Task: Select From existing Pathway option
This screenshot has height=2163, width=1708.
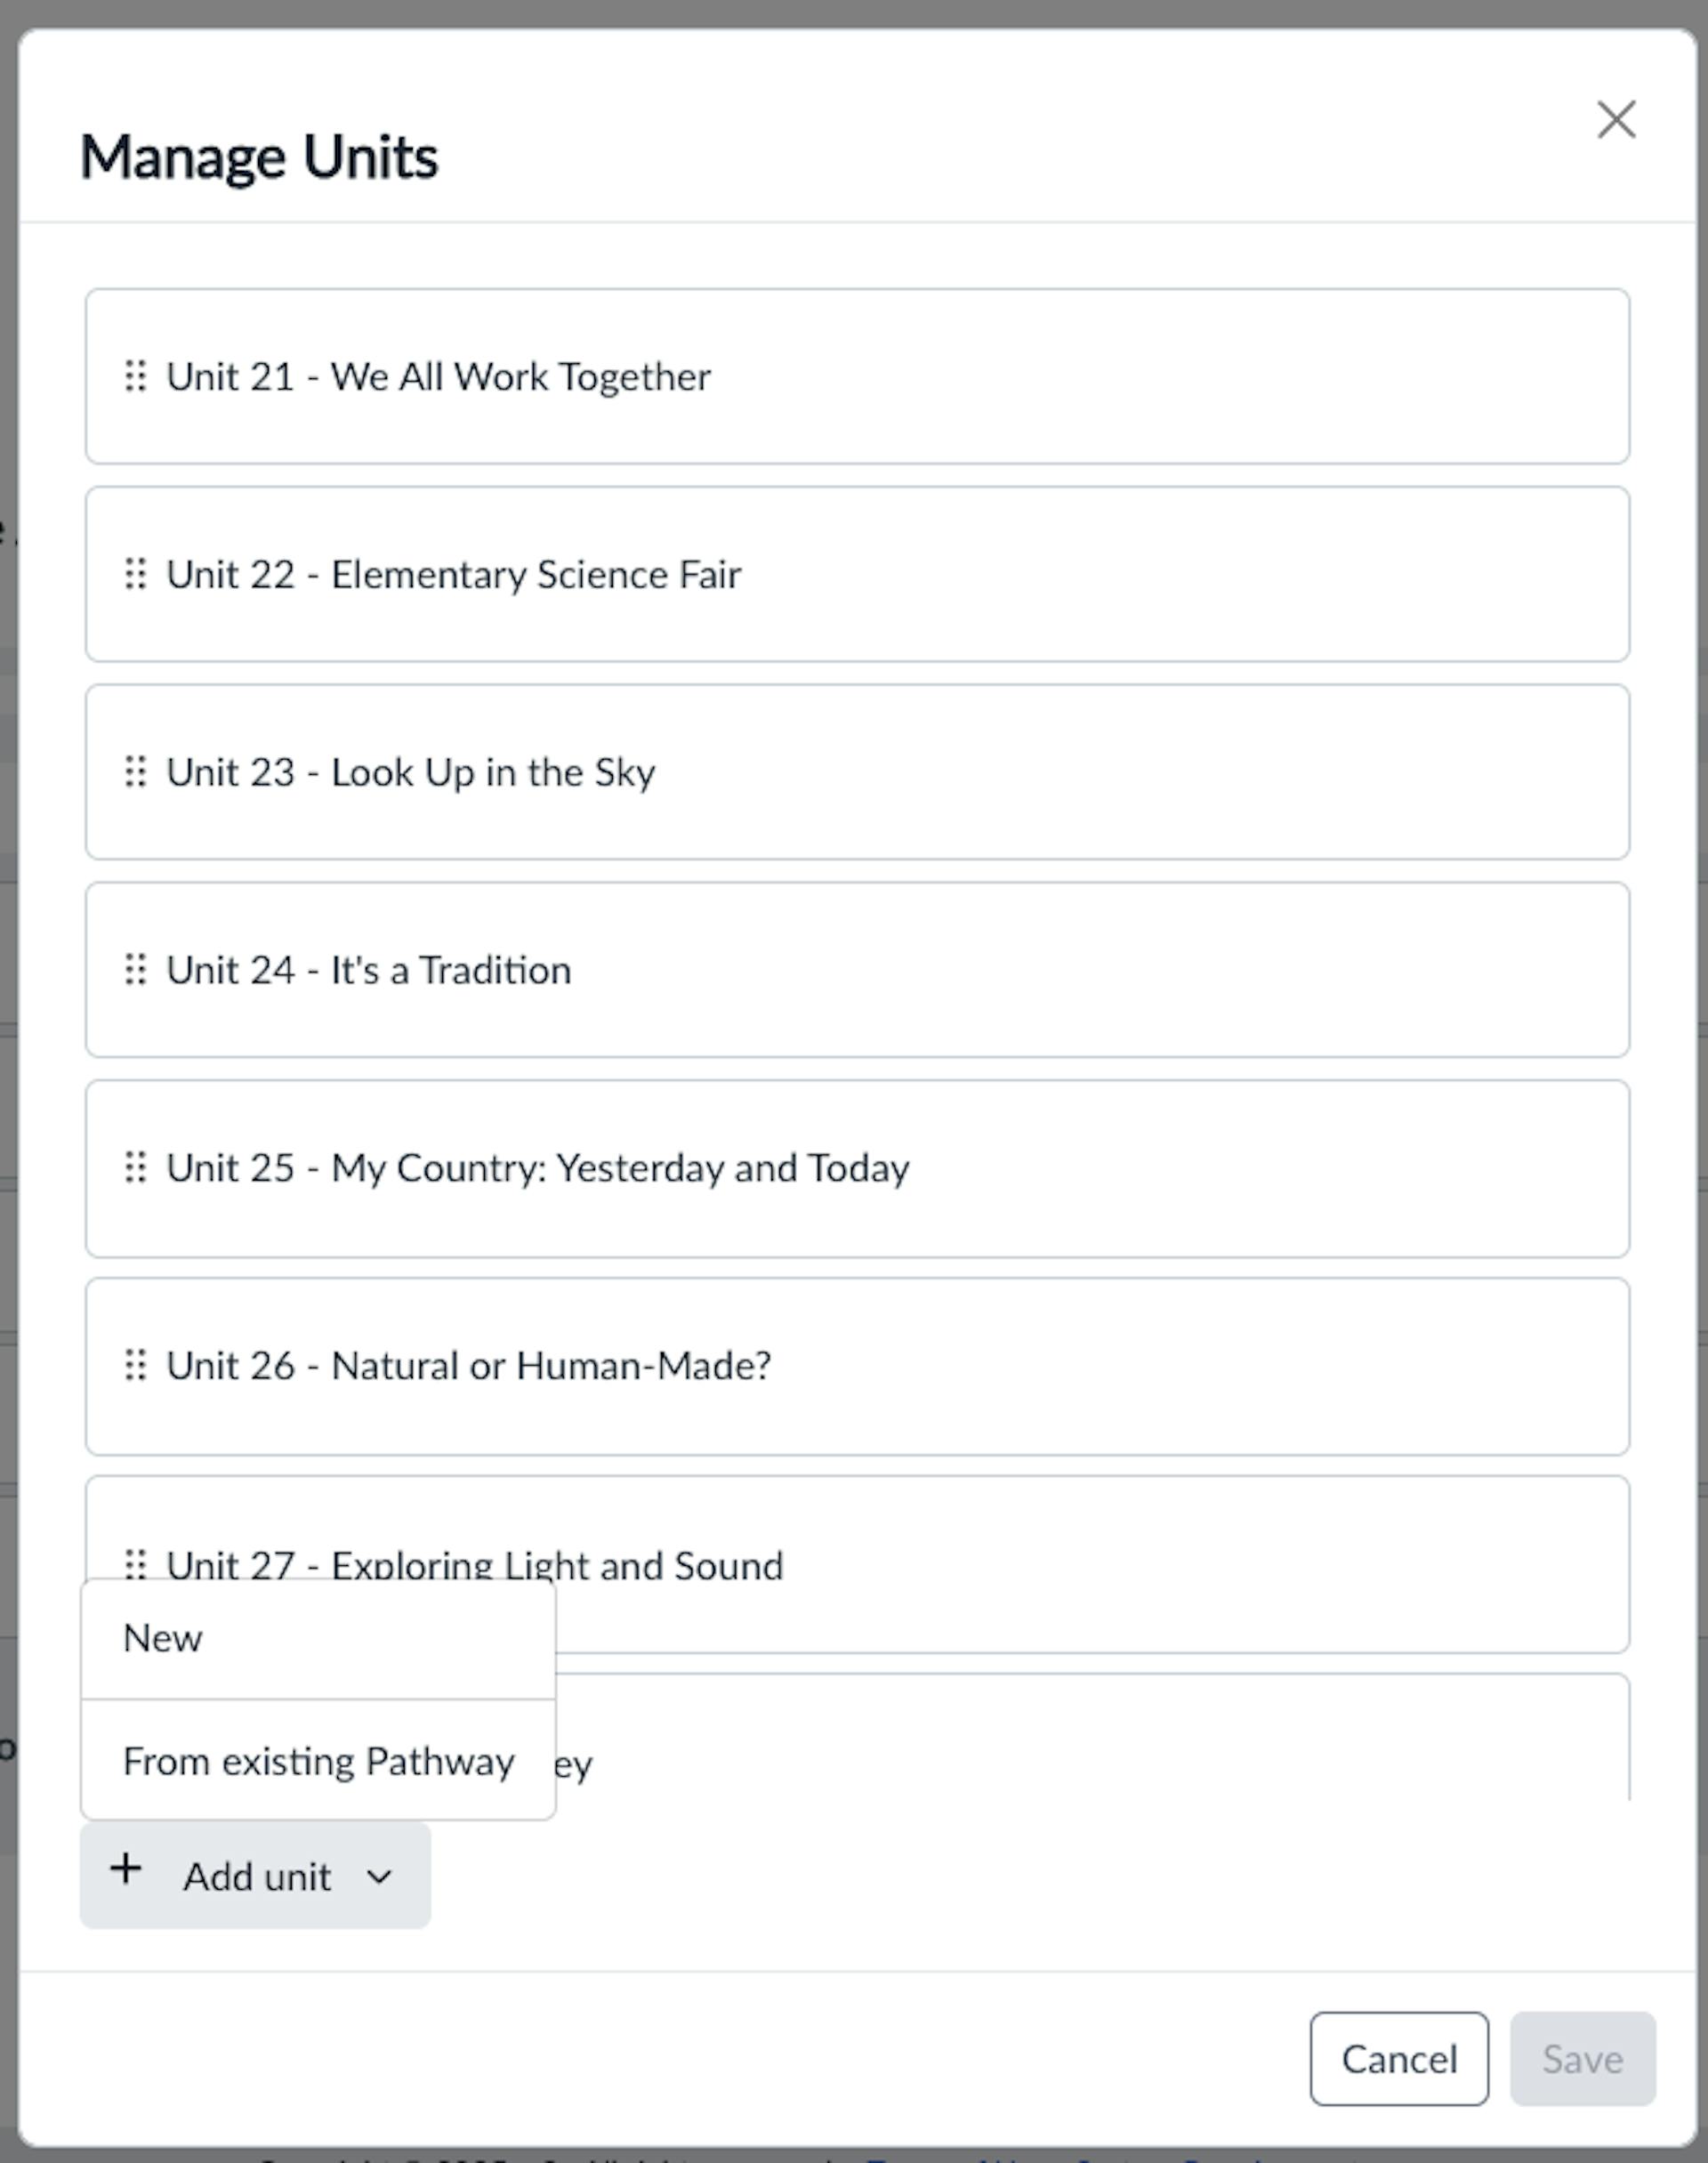Action: click(x=317, y=1761)
